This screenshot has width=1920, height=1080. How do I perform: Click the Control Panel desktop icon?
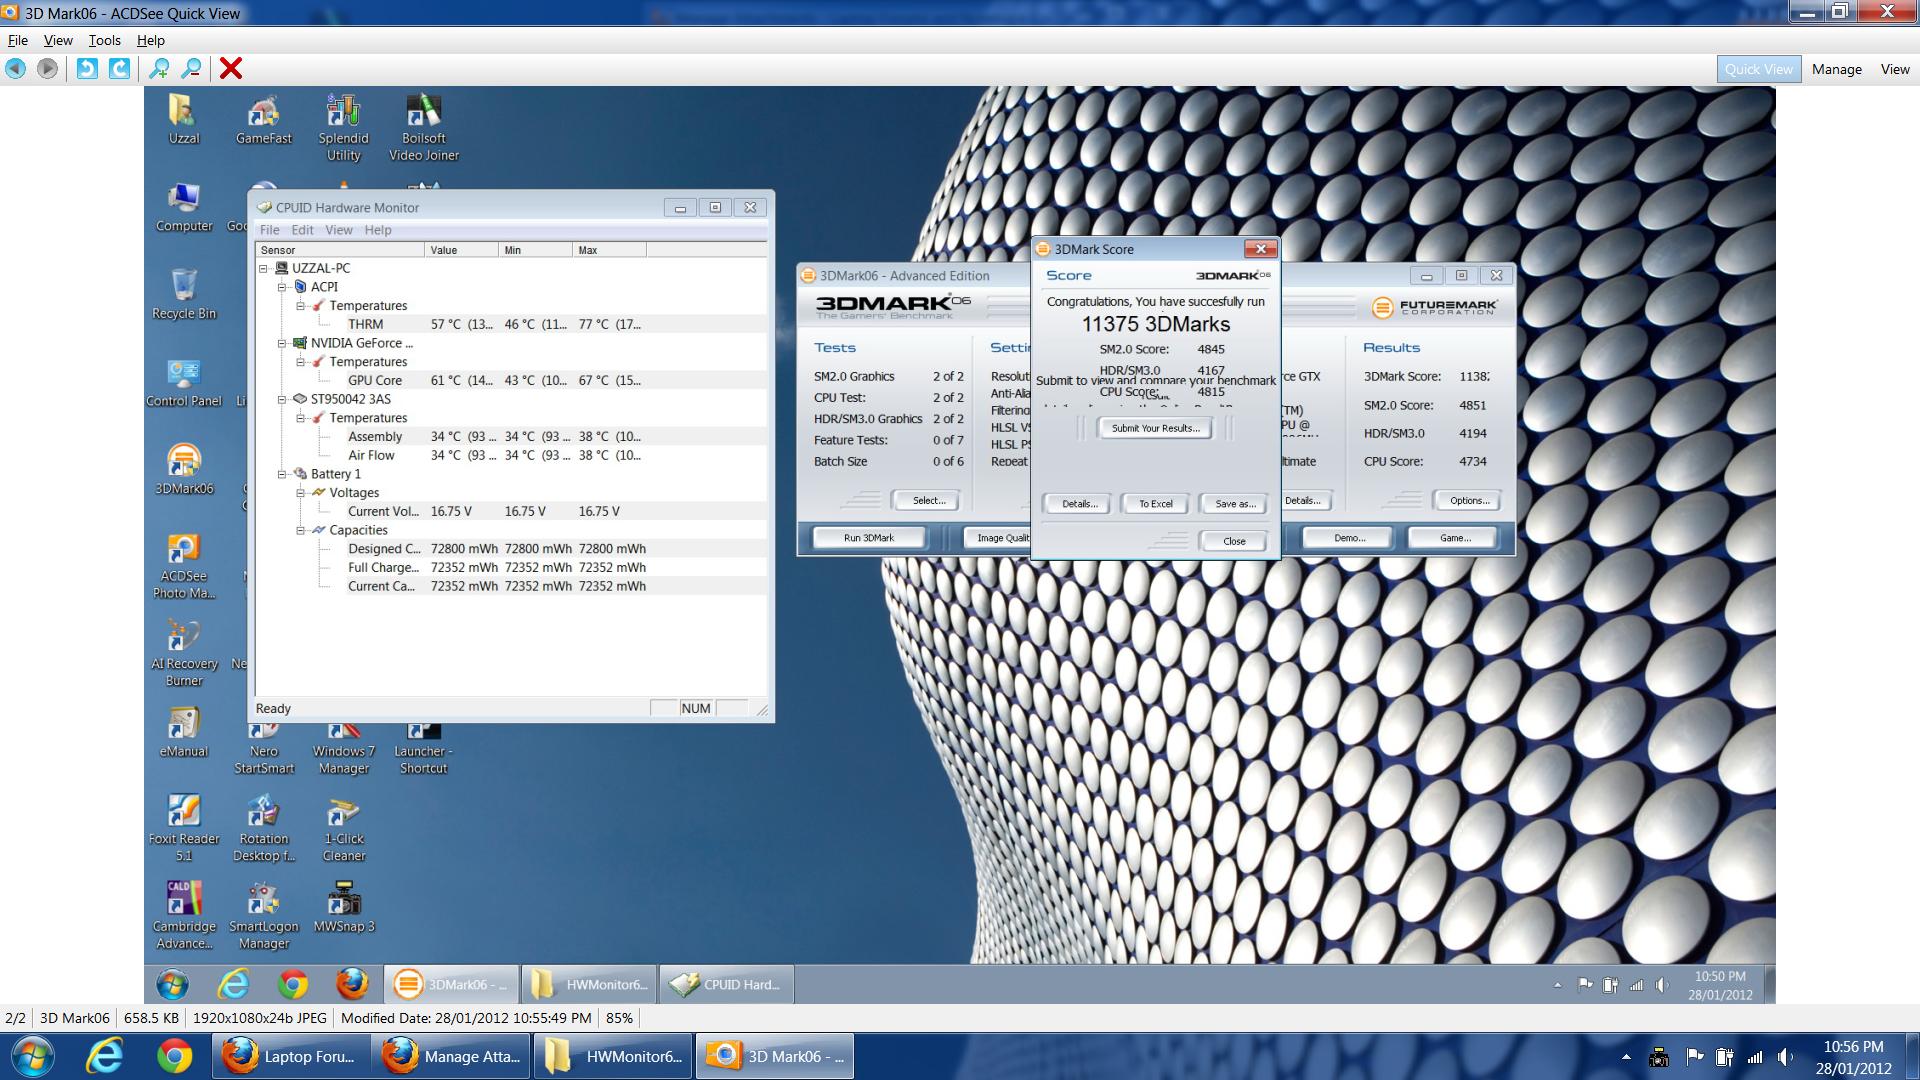click(x=184, y=382)
